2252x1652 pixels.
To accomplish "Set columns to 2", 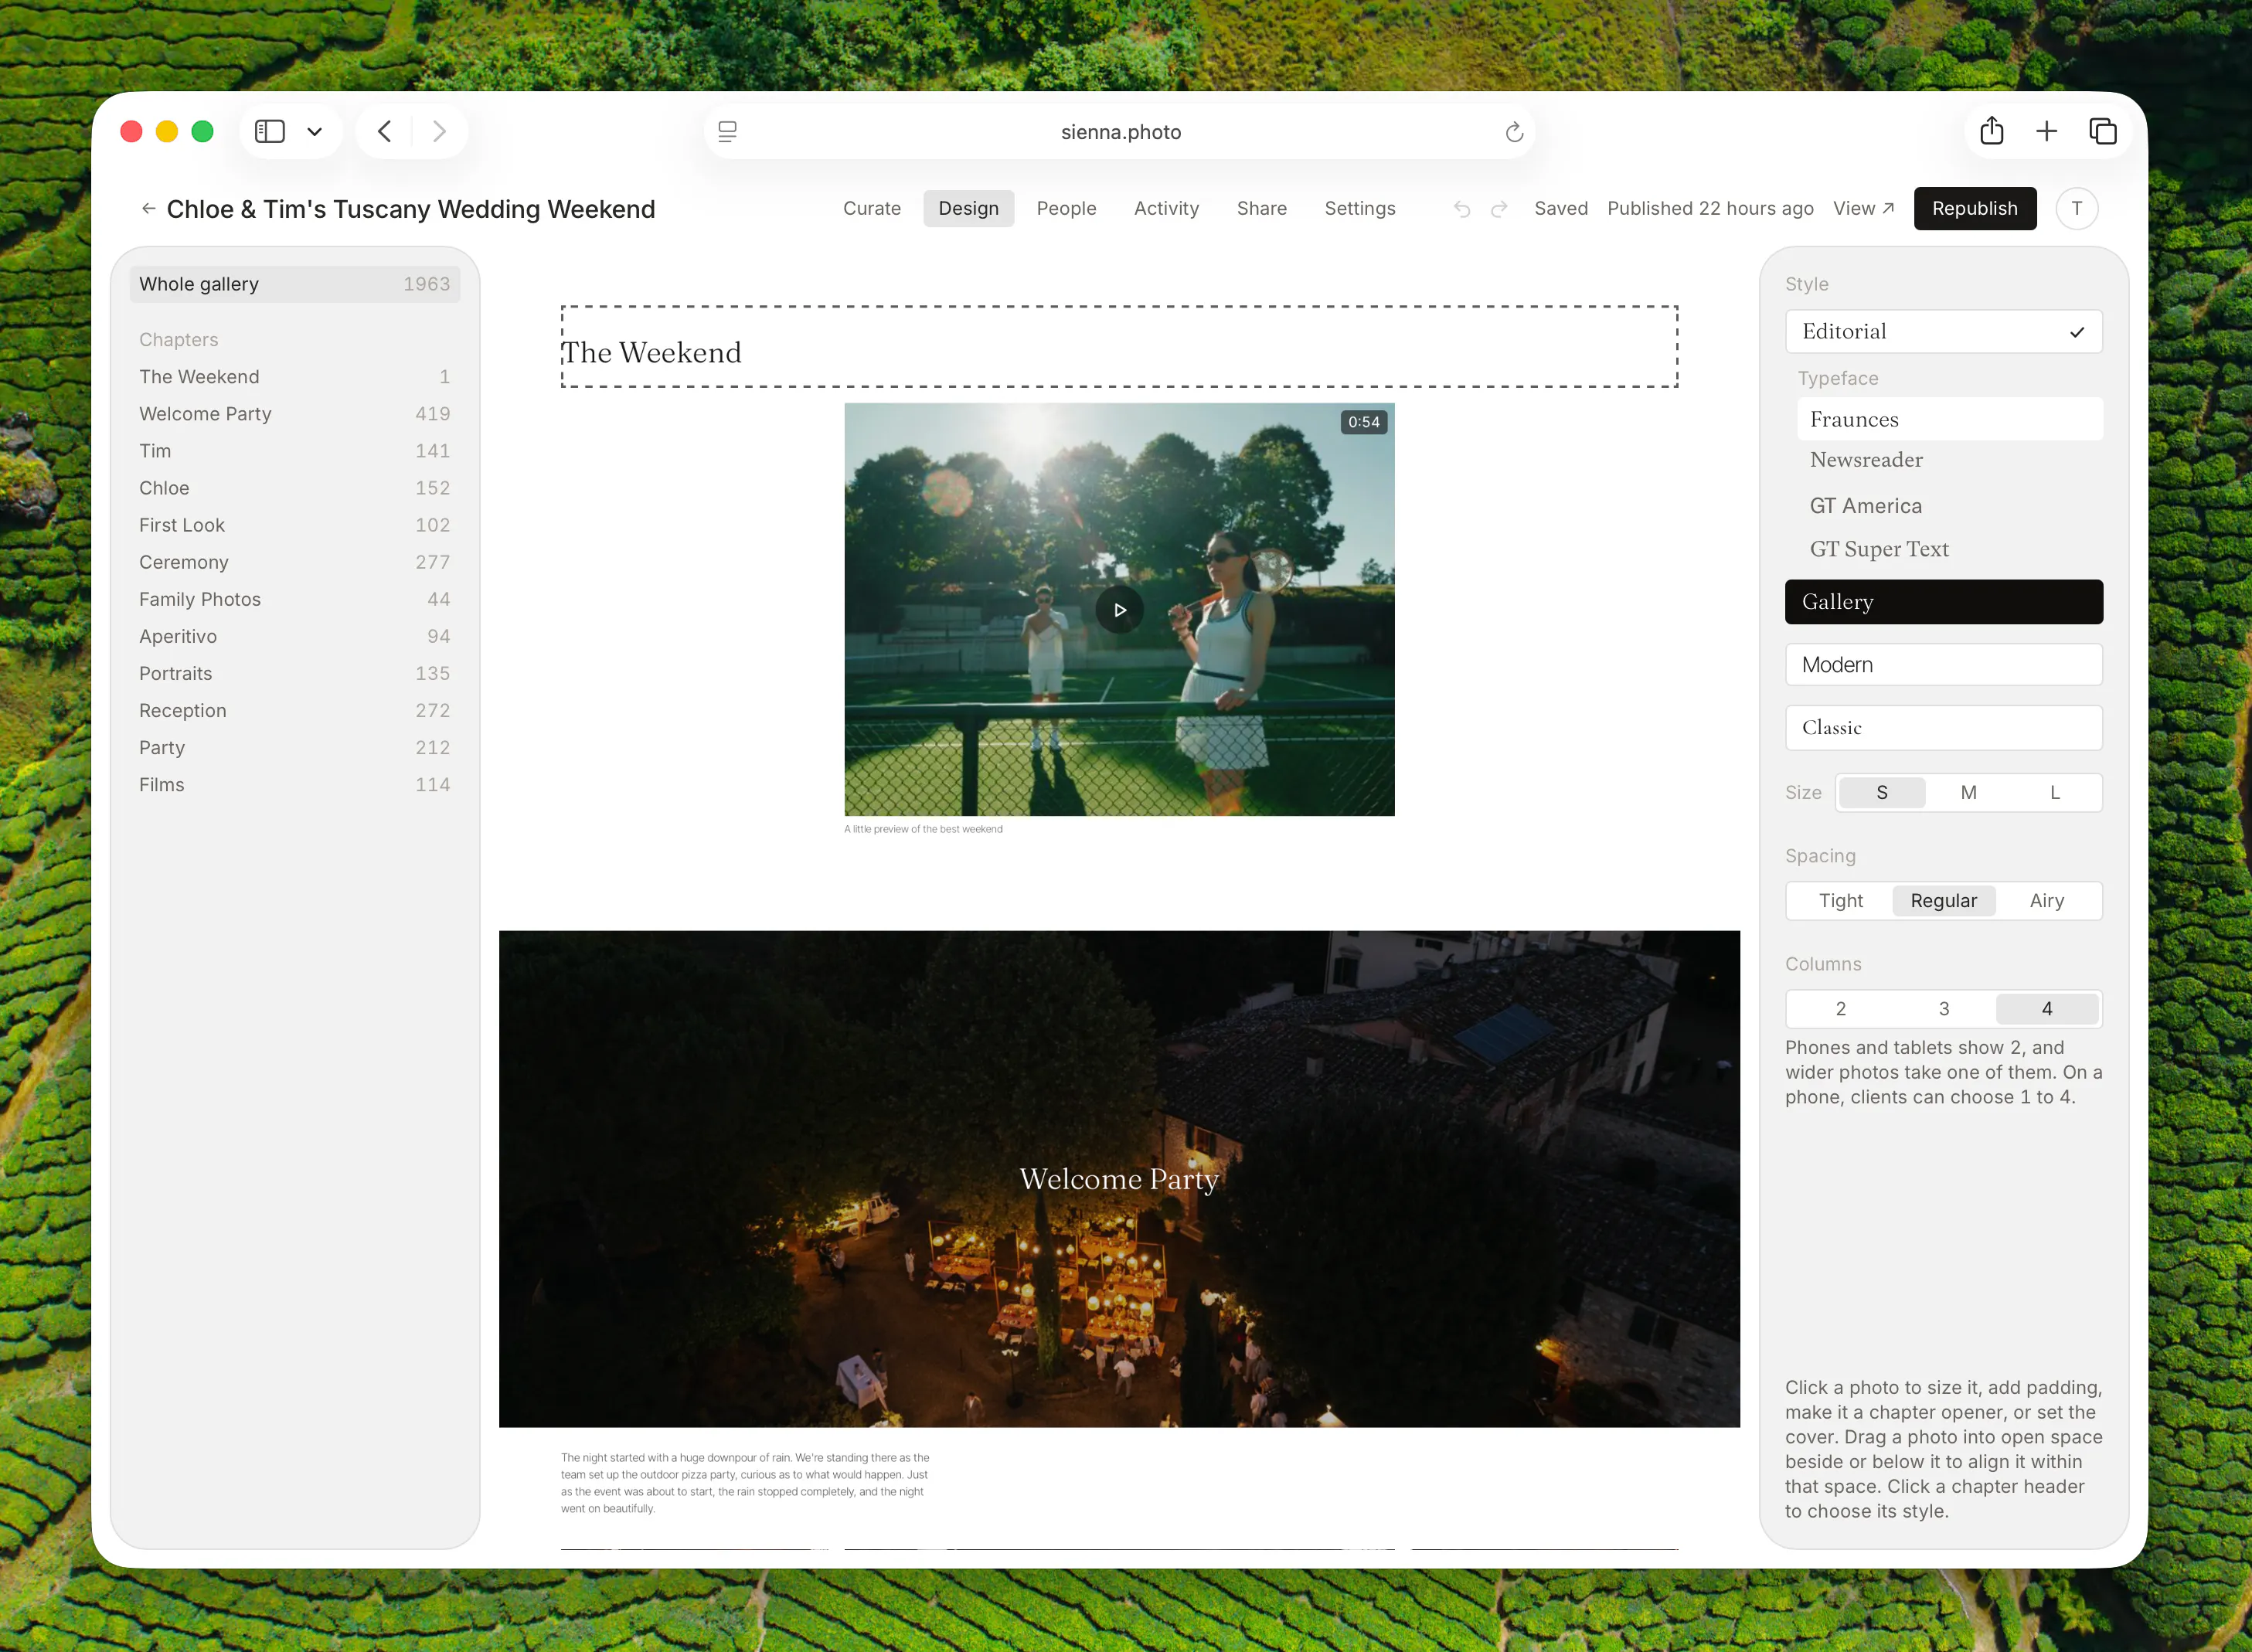I will coord(1839,1008).
